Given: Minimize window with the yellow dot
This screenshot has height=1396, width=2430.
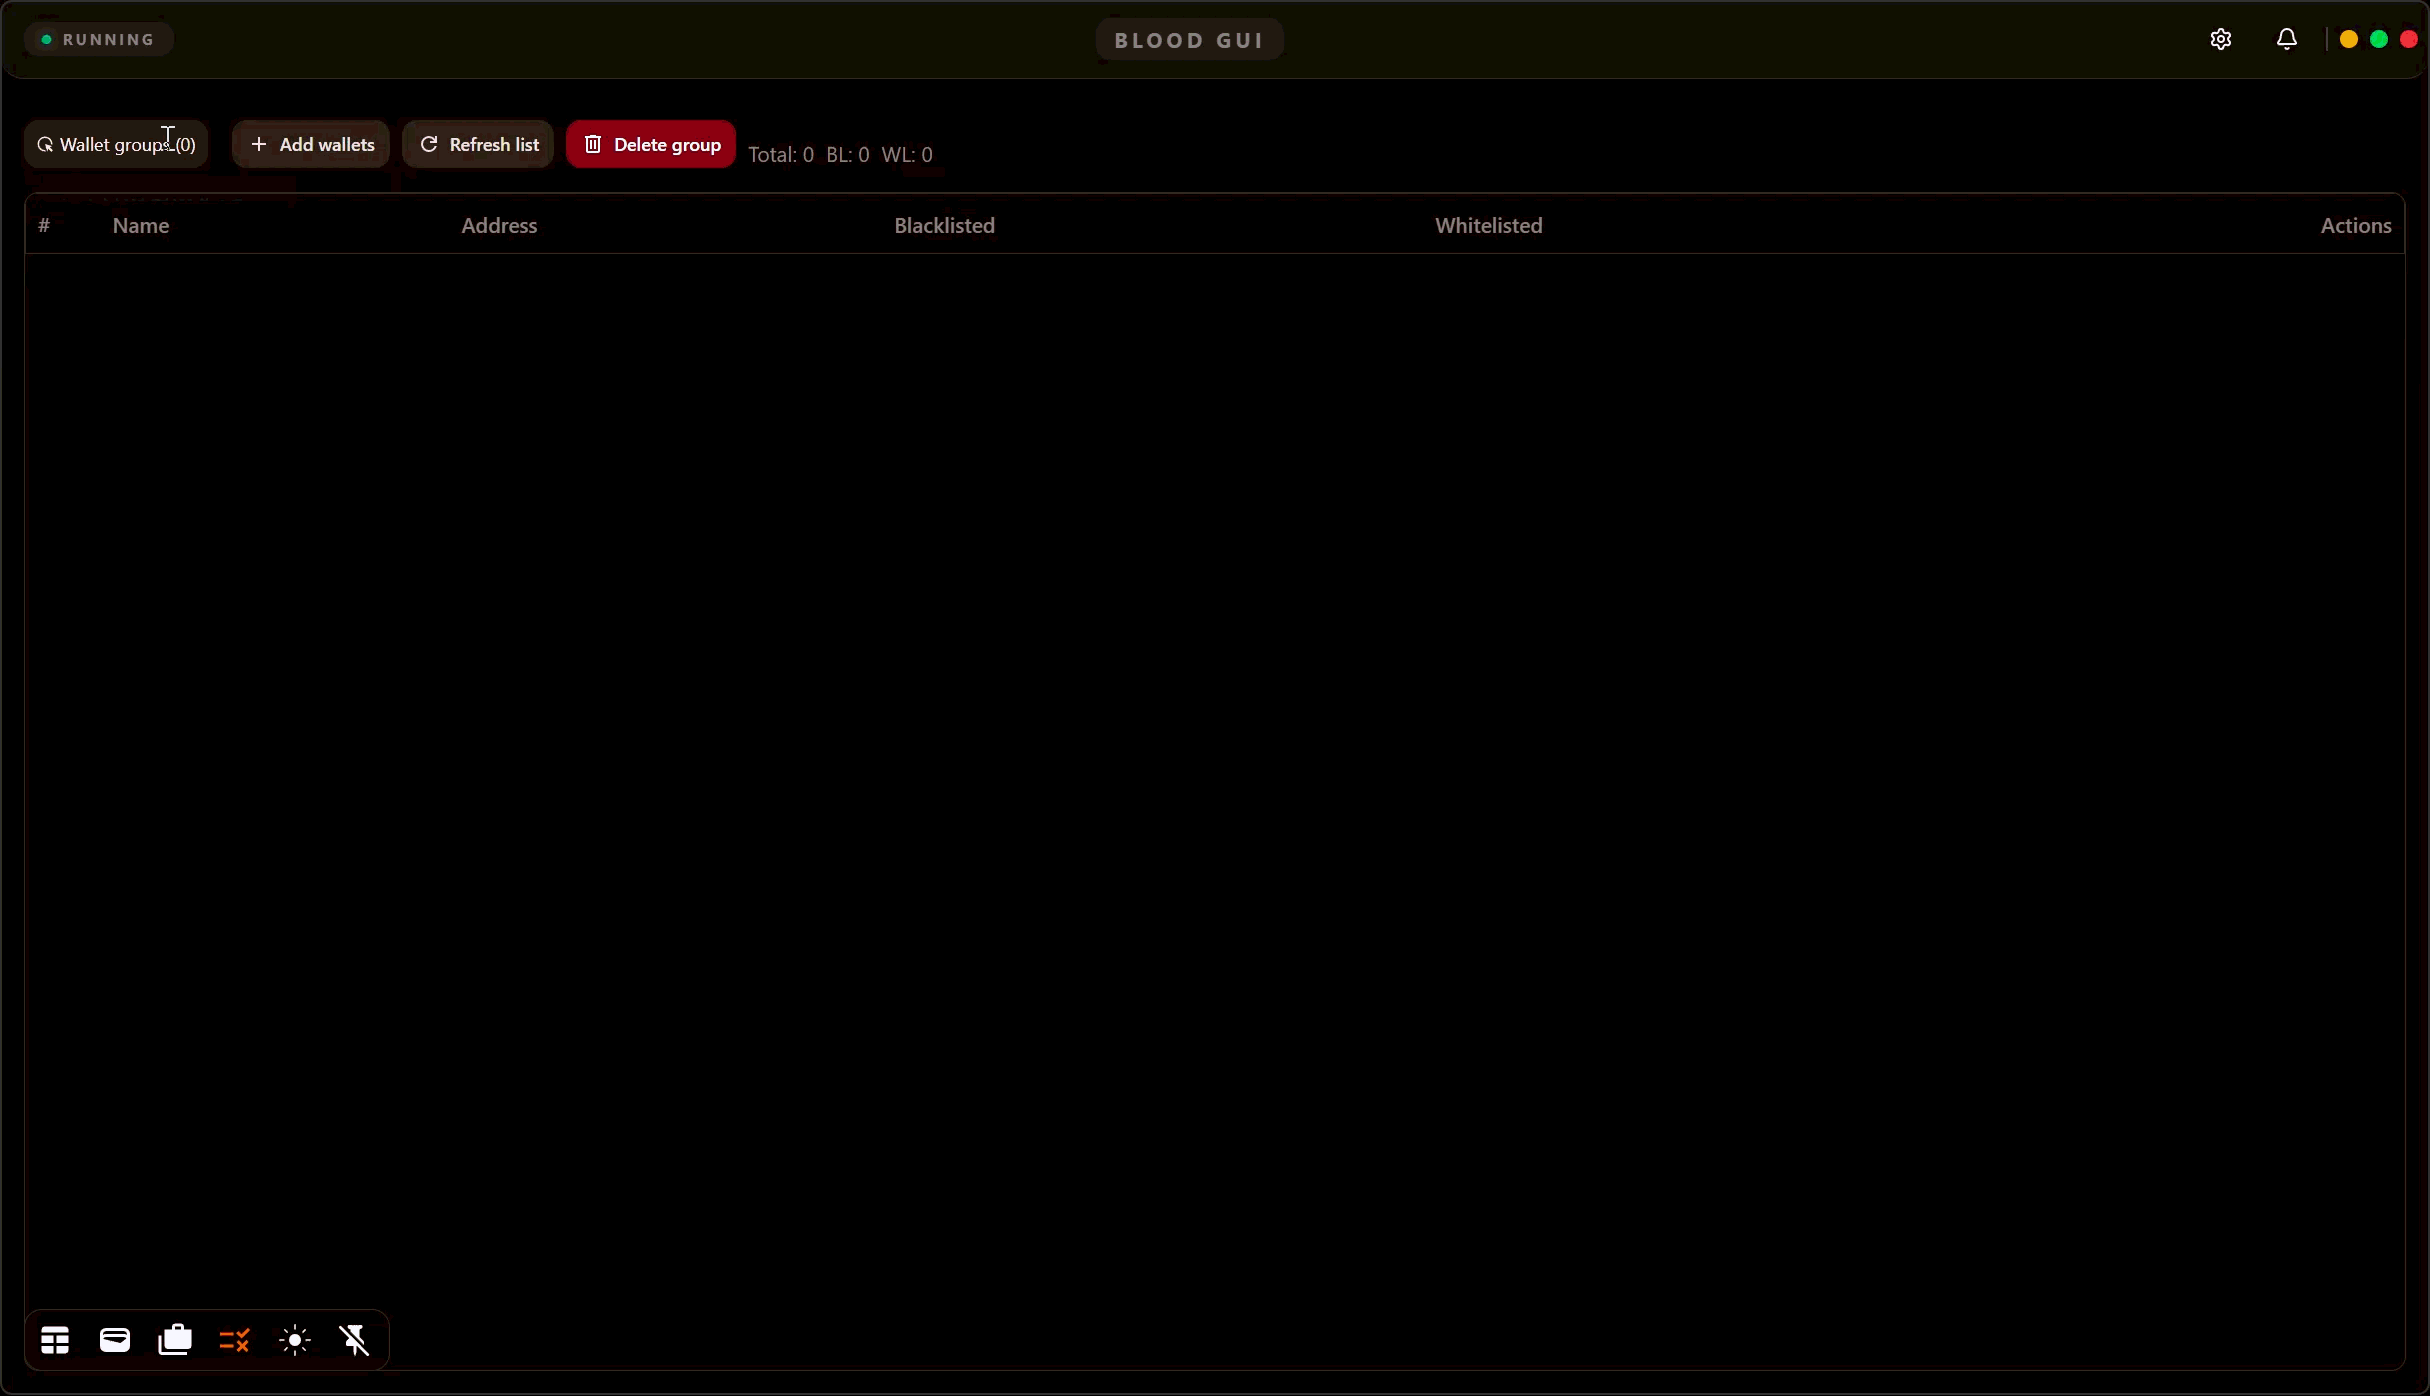Looking at the screenshot, I should [x=2349, y=39].
